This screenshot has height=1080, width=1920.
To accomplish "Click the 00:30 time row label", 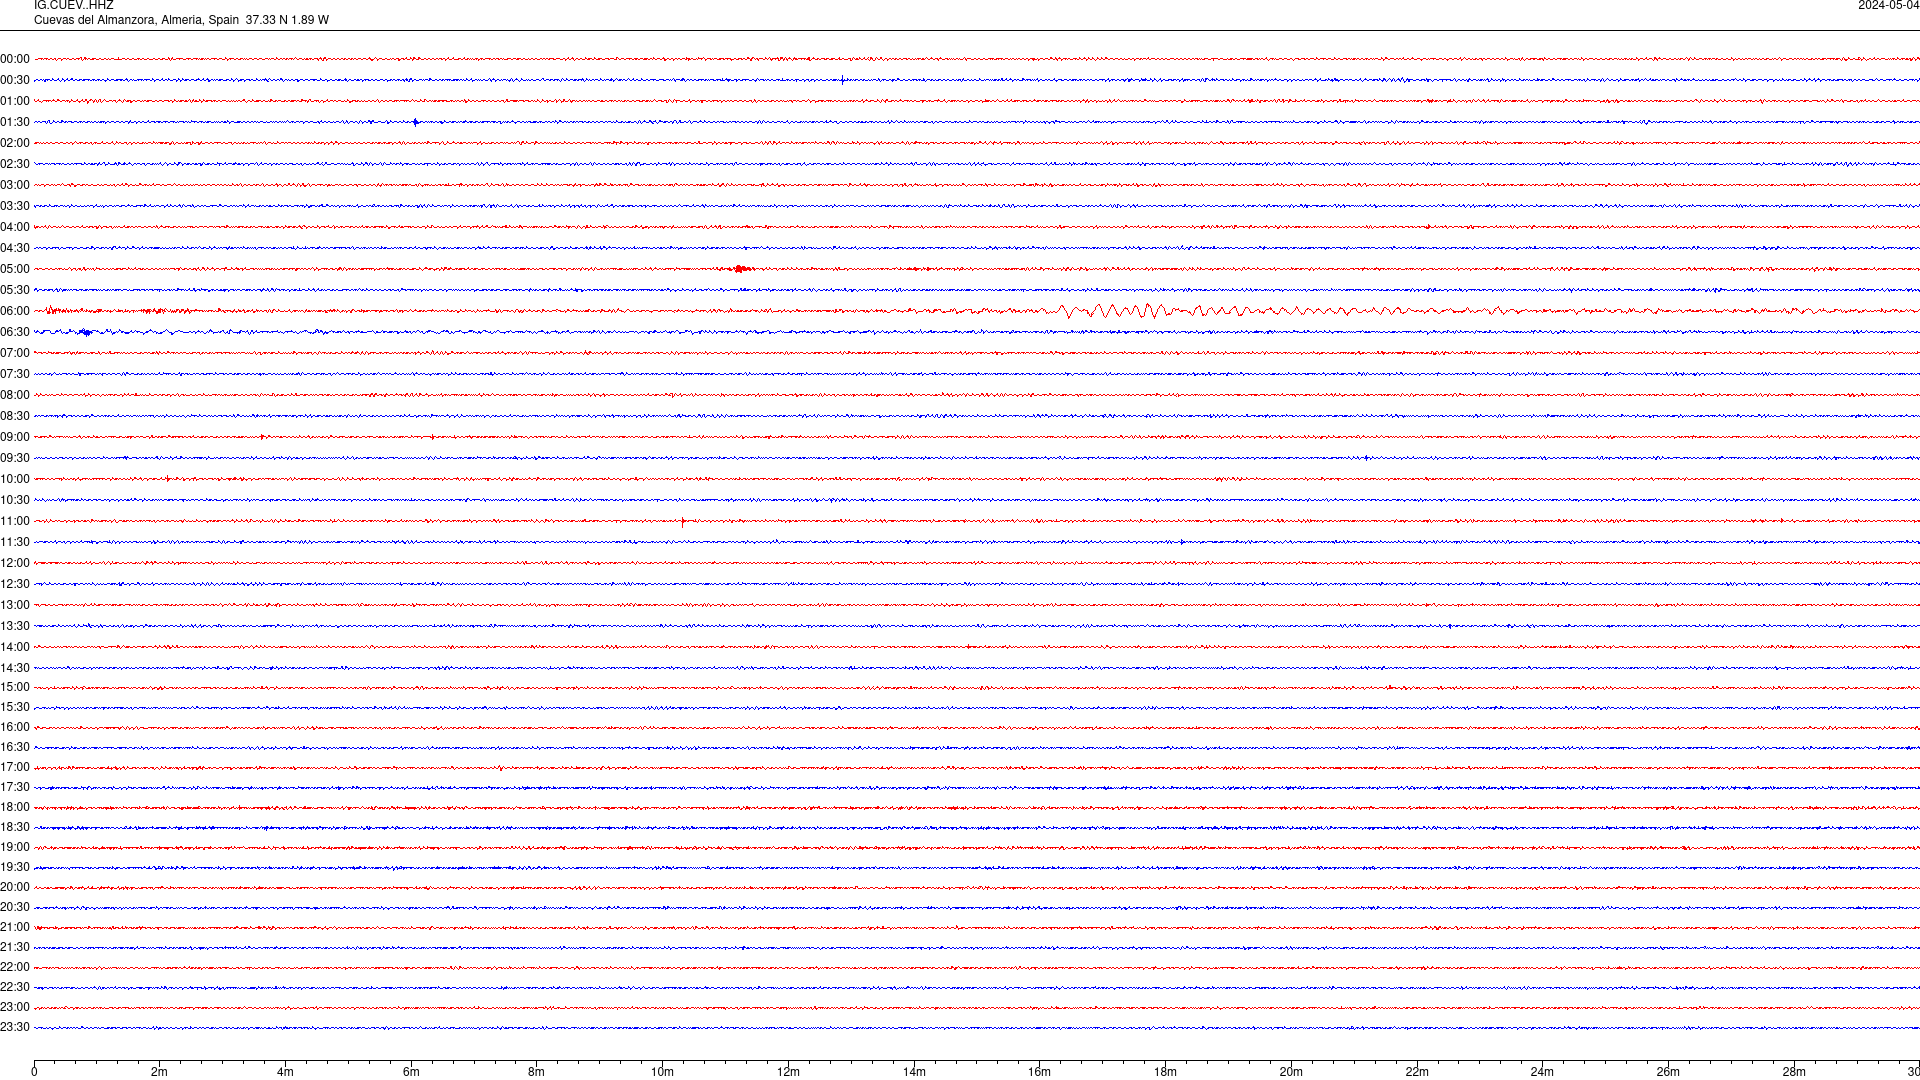I will (15, 80).
